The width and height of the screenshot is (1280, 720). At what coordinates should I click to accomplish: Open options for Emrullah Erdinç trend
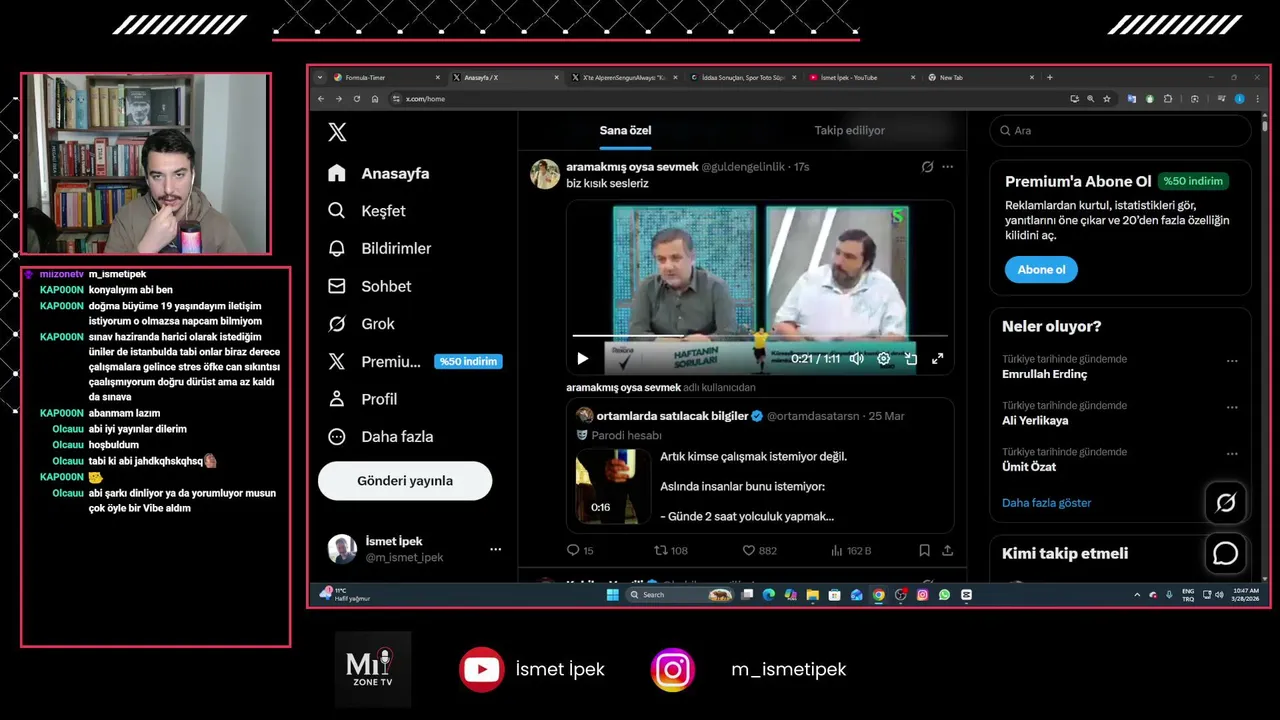click(1232, 361)
